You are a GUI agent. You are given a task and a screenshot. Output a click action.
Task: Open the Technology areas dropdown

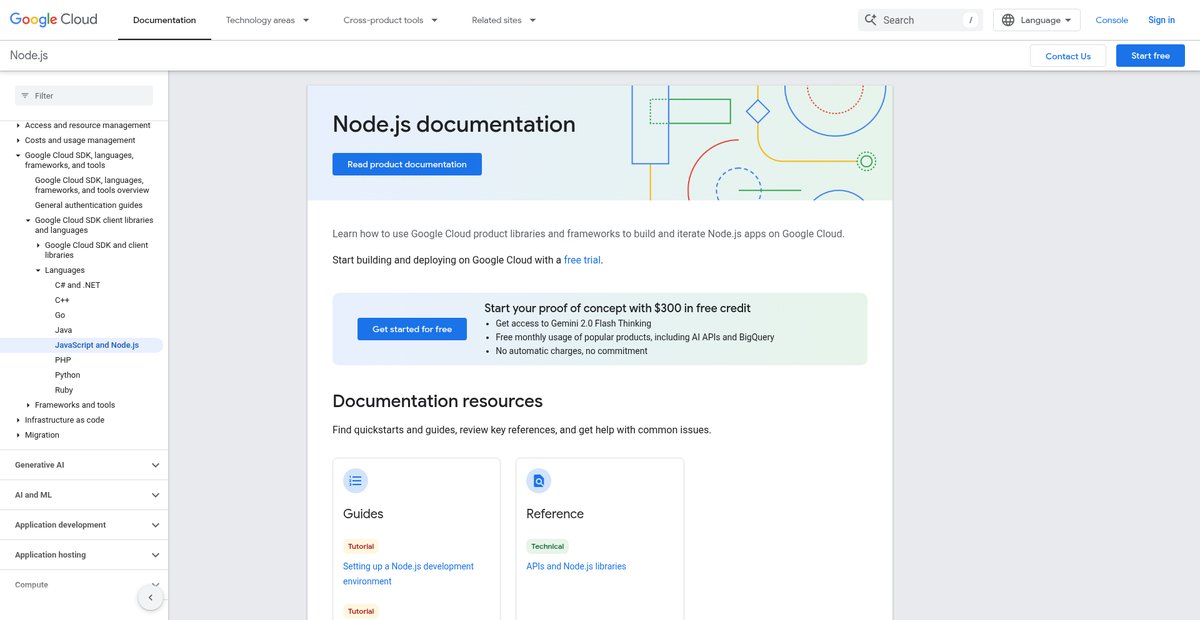267,20
